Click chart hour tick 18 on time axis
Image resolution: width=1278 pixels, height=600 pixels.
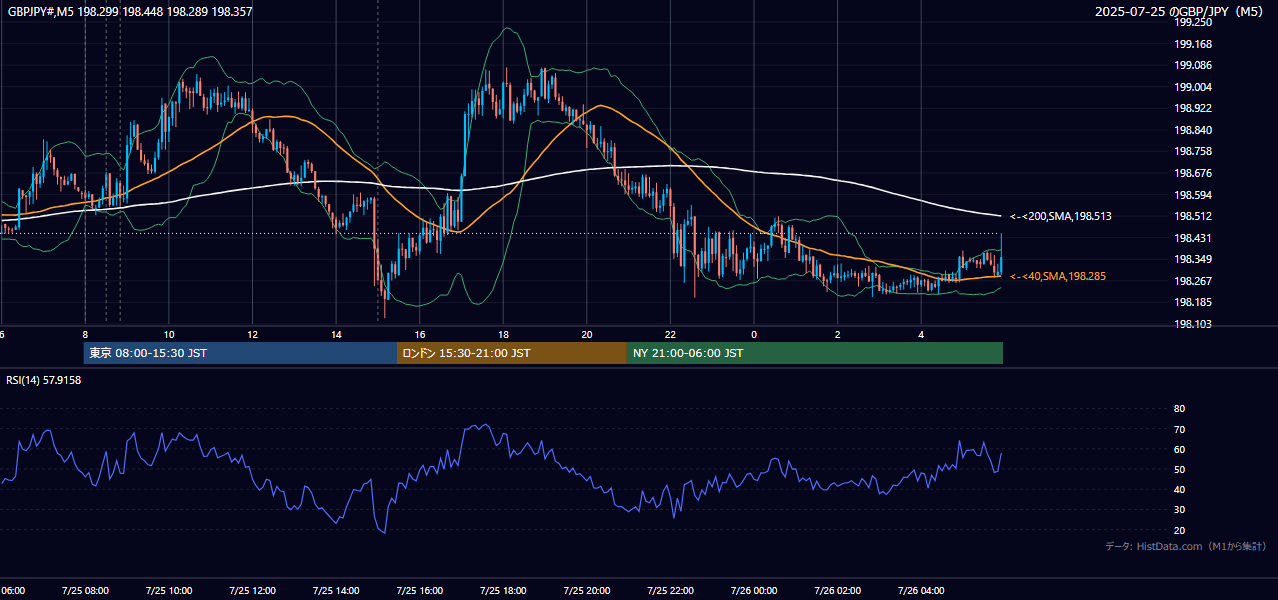tap(503, 334)
